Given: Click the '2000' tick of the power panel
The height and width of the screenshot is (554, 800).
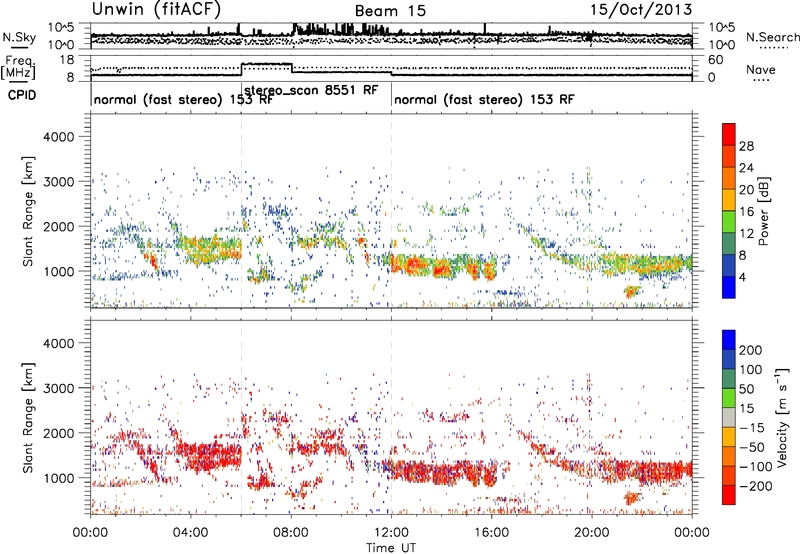Looking at the screenshot, I should coord(58,226).
